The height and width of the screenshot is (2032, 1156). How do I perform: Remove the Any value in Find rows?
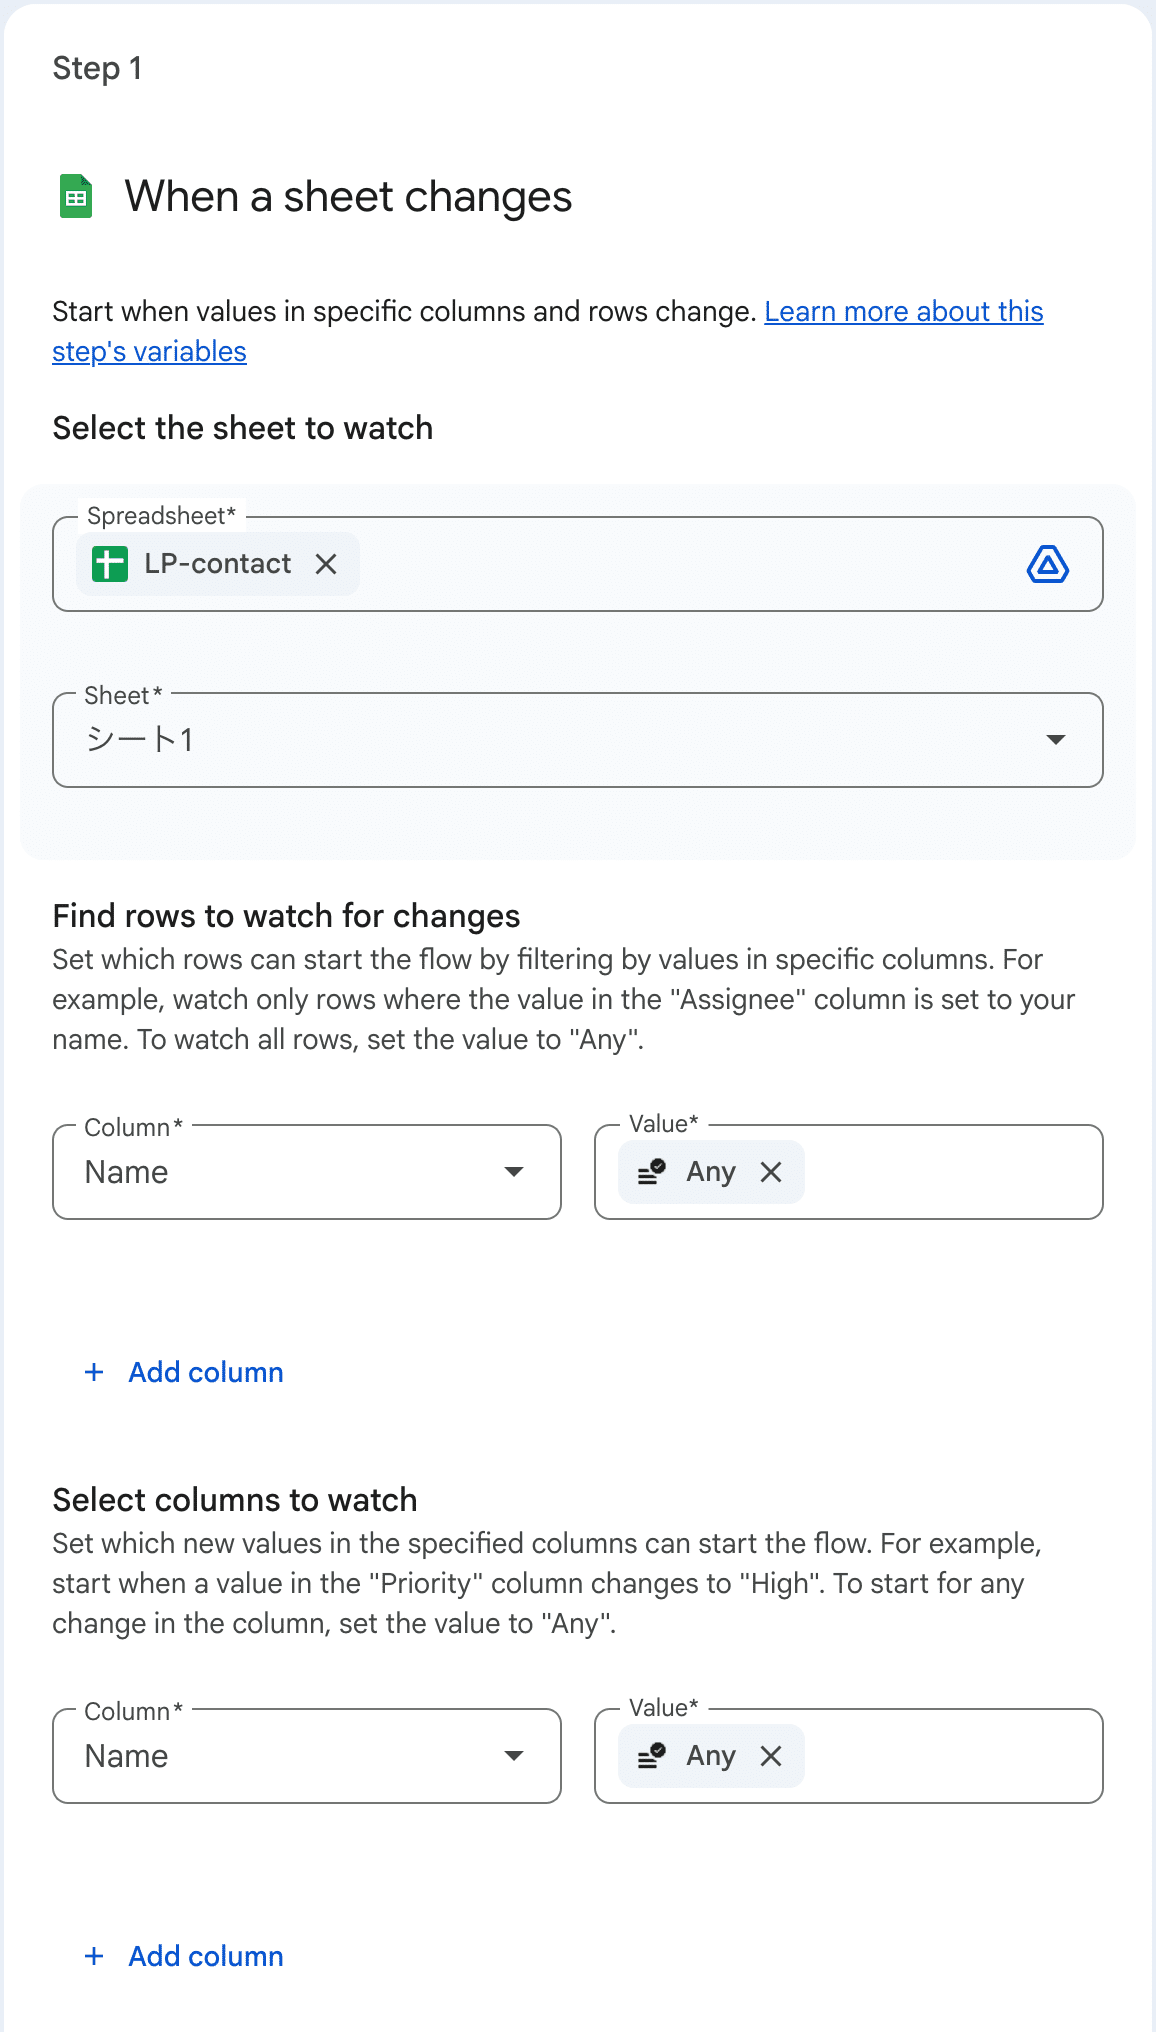pyautogui.click(x=771, y=1172)
